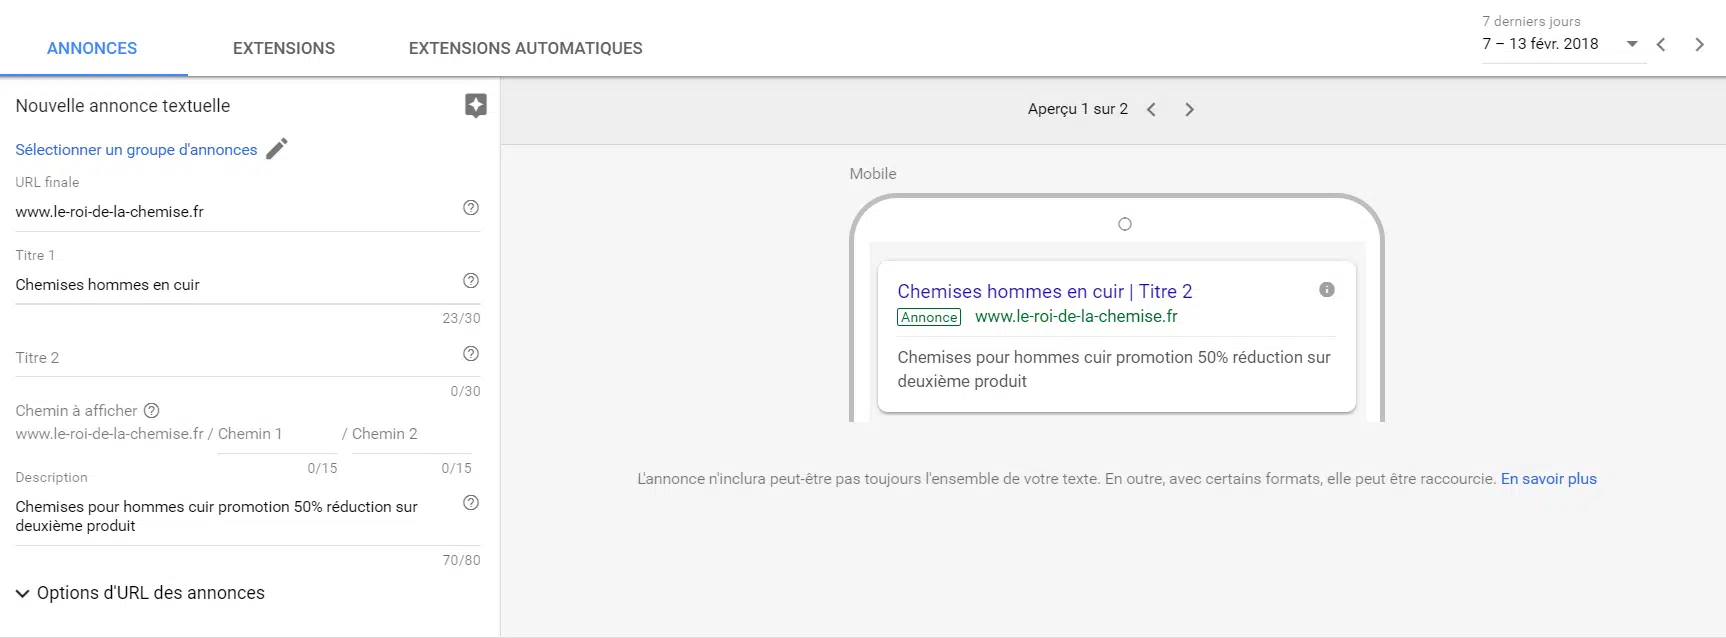The height and width of the screenshot is (638, 1726).
Task: Show previous ad preview with left arrow
Action: point(1151,110)
